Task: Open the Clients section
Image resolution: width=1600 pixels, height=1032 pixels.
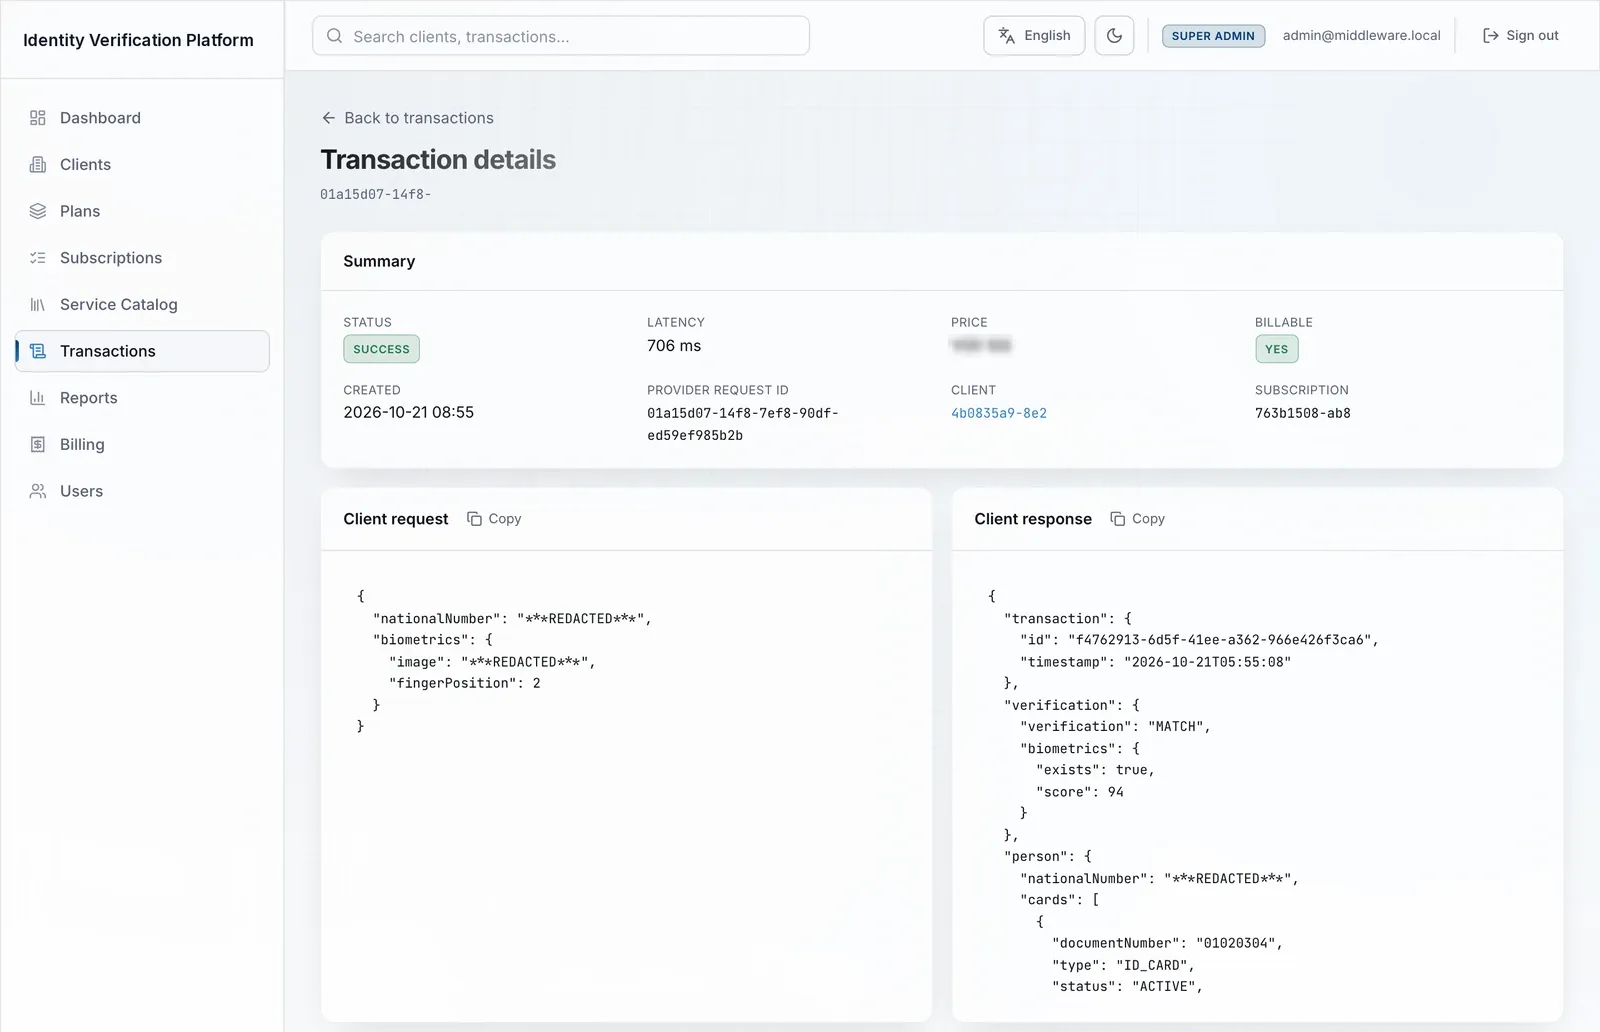Action: 142,164
